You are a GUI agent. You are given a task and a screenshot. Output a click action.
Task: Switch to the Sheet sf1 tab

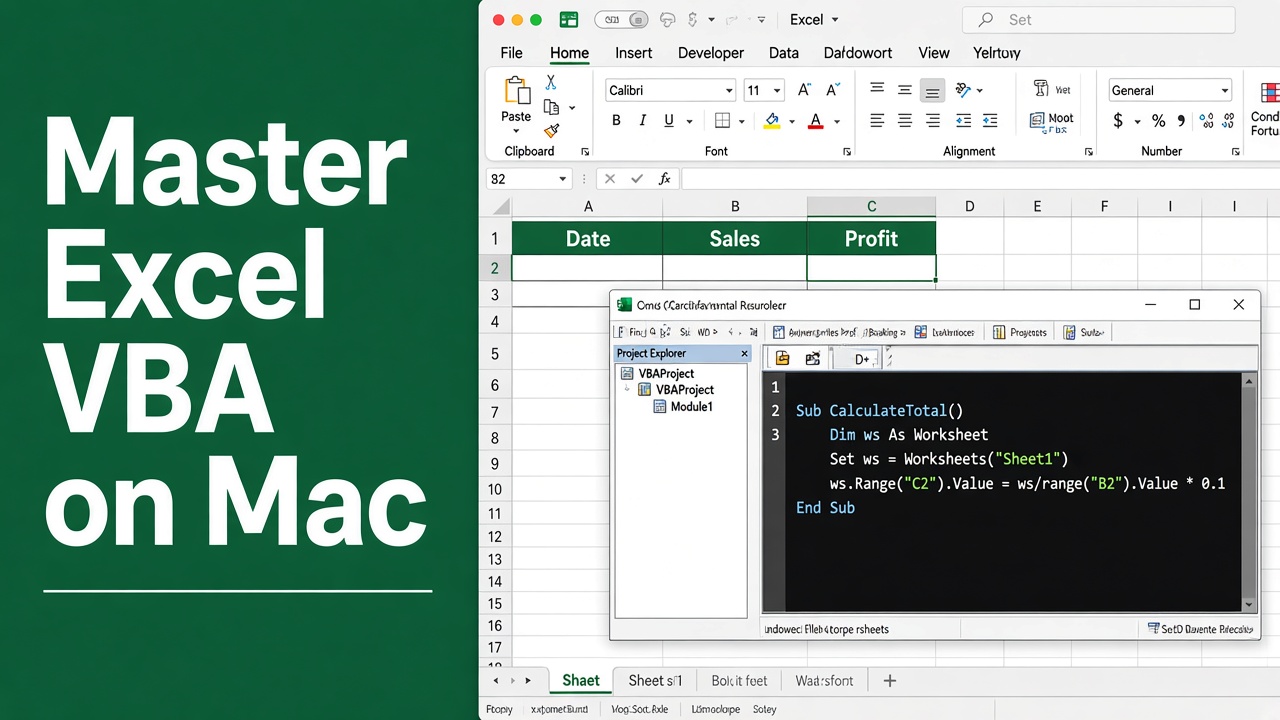pos(655,681)
